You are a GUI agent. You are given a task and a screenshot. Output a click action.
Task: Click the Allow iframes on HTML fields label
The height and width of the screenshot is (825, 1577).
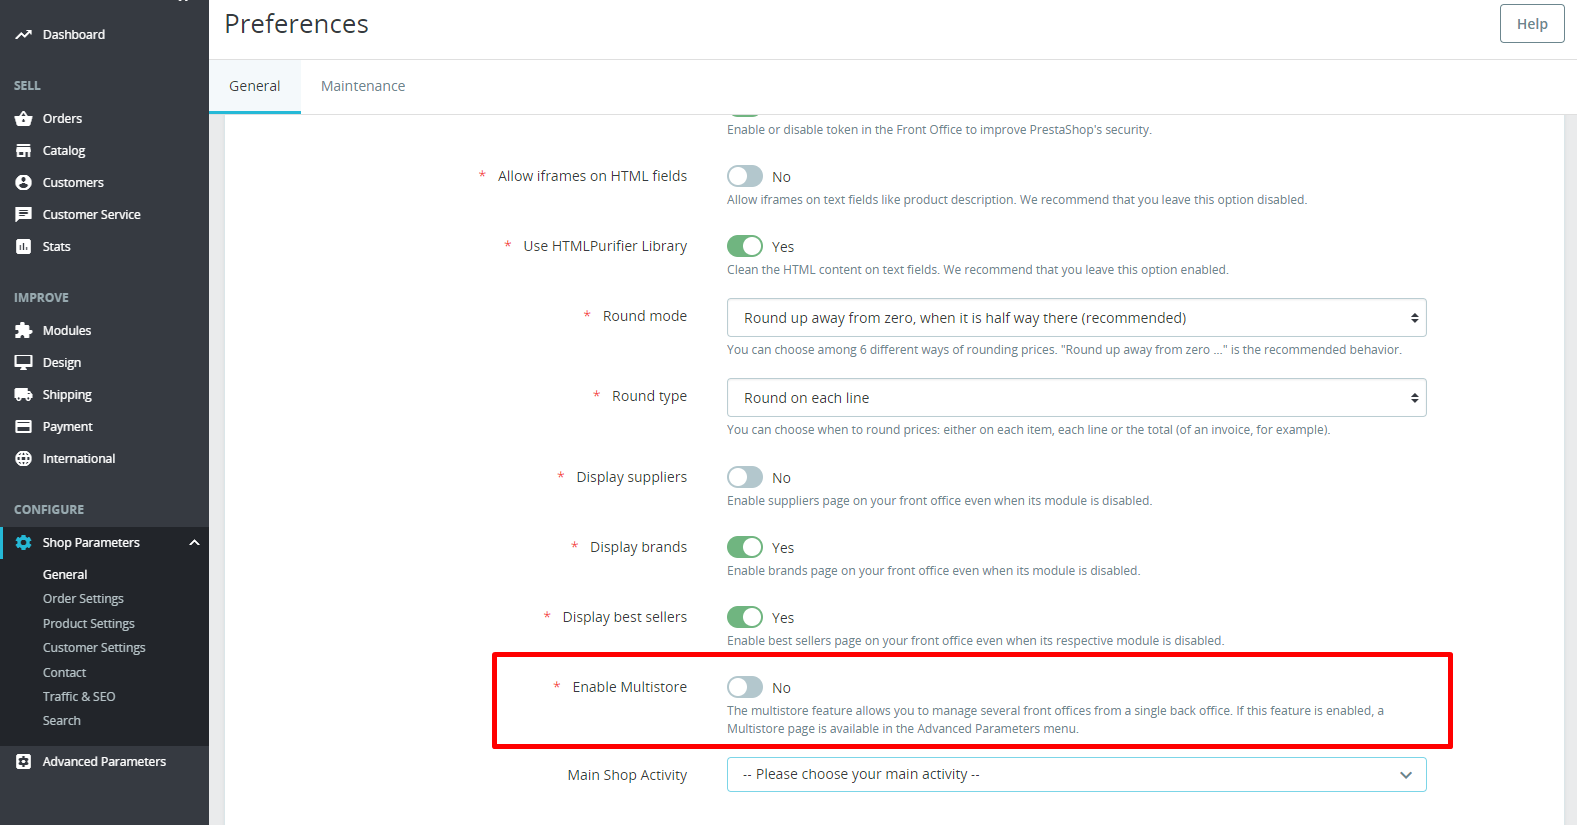593,176
